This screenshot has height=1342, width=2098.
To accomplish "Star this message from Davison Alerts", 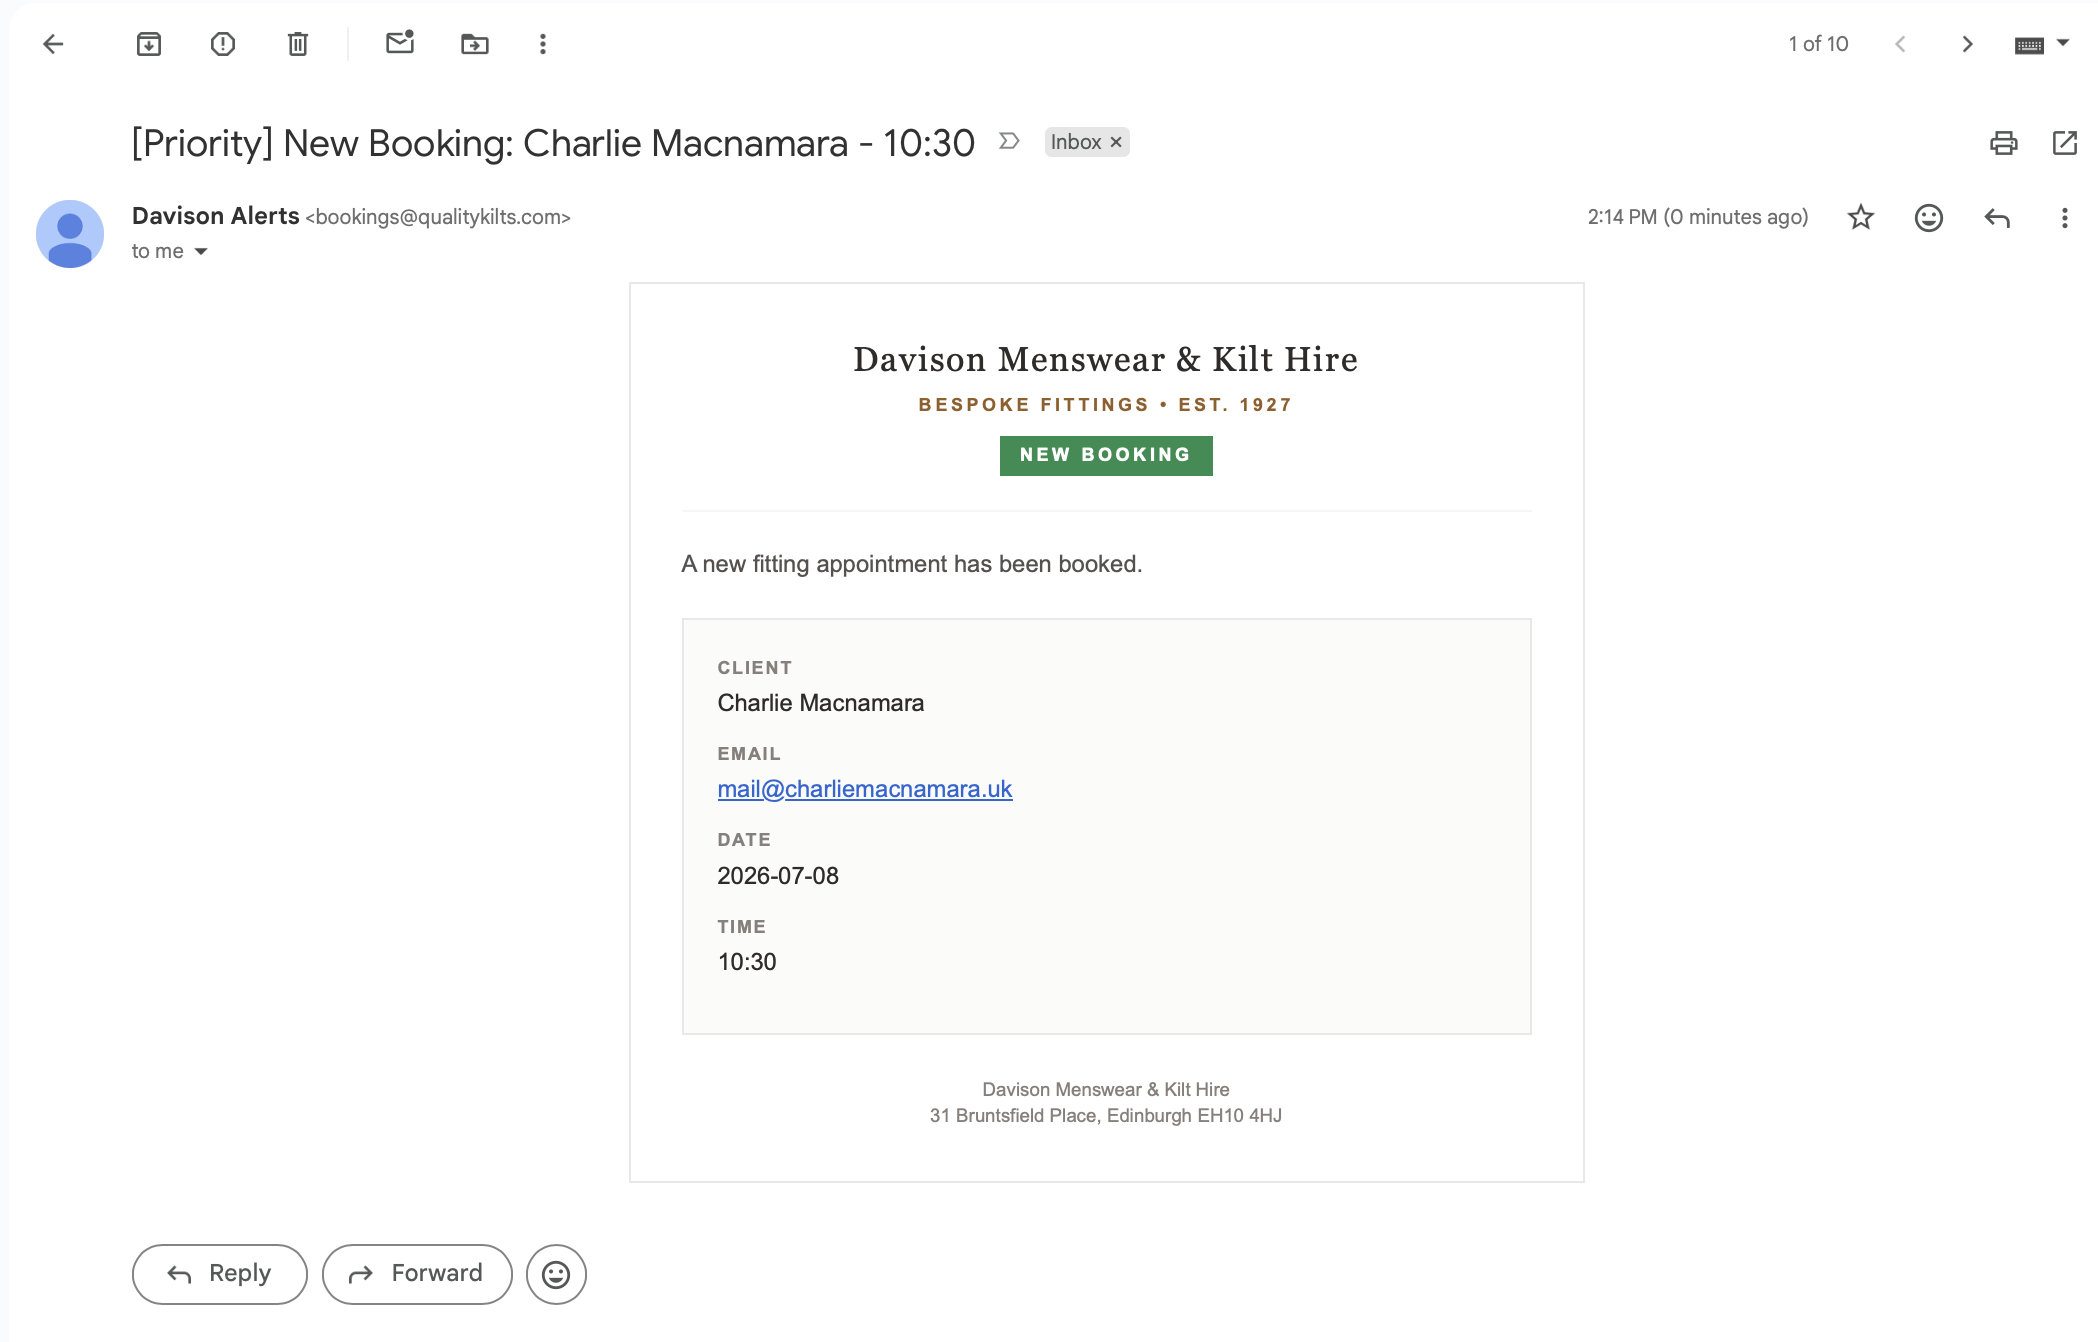I will pyautogui.click(x=1861, y=217).
